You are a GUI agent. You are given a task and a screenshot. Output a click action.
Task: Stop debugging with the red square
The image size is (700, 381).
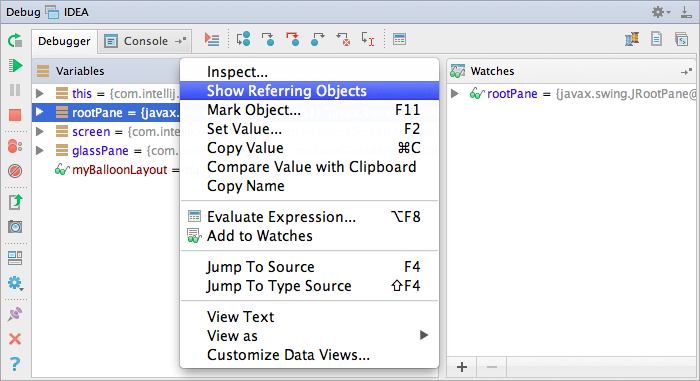pyautogui.click(x=15, y=115)
